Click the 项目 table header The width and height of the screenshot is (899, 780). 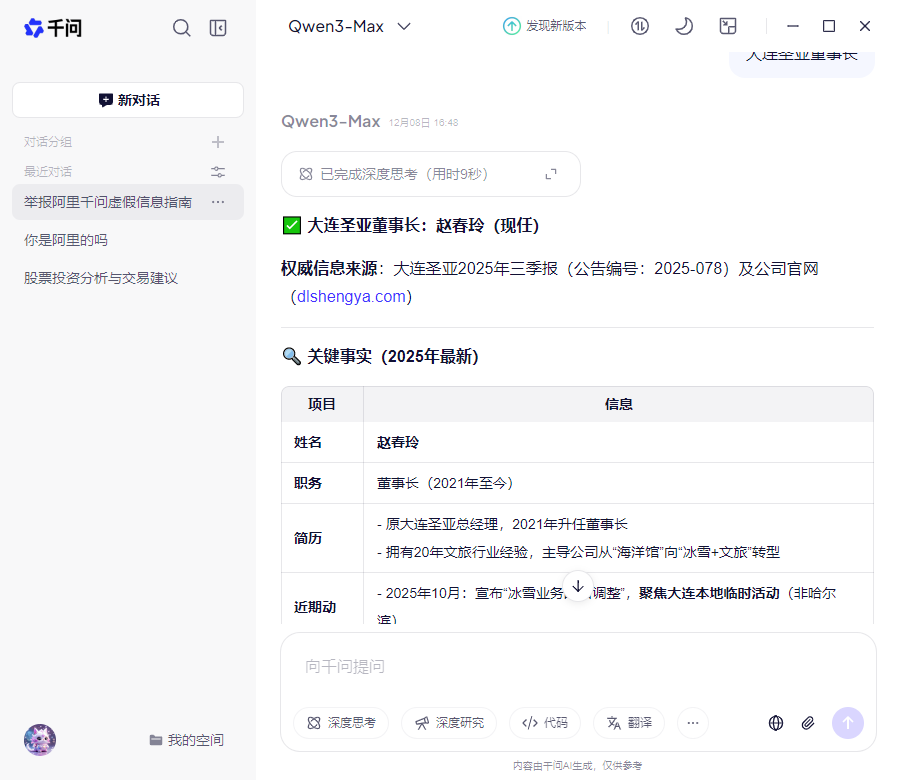click(322, 404)
